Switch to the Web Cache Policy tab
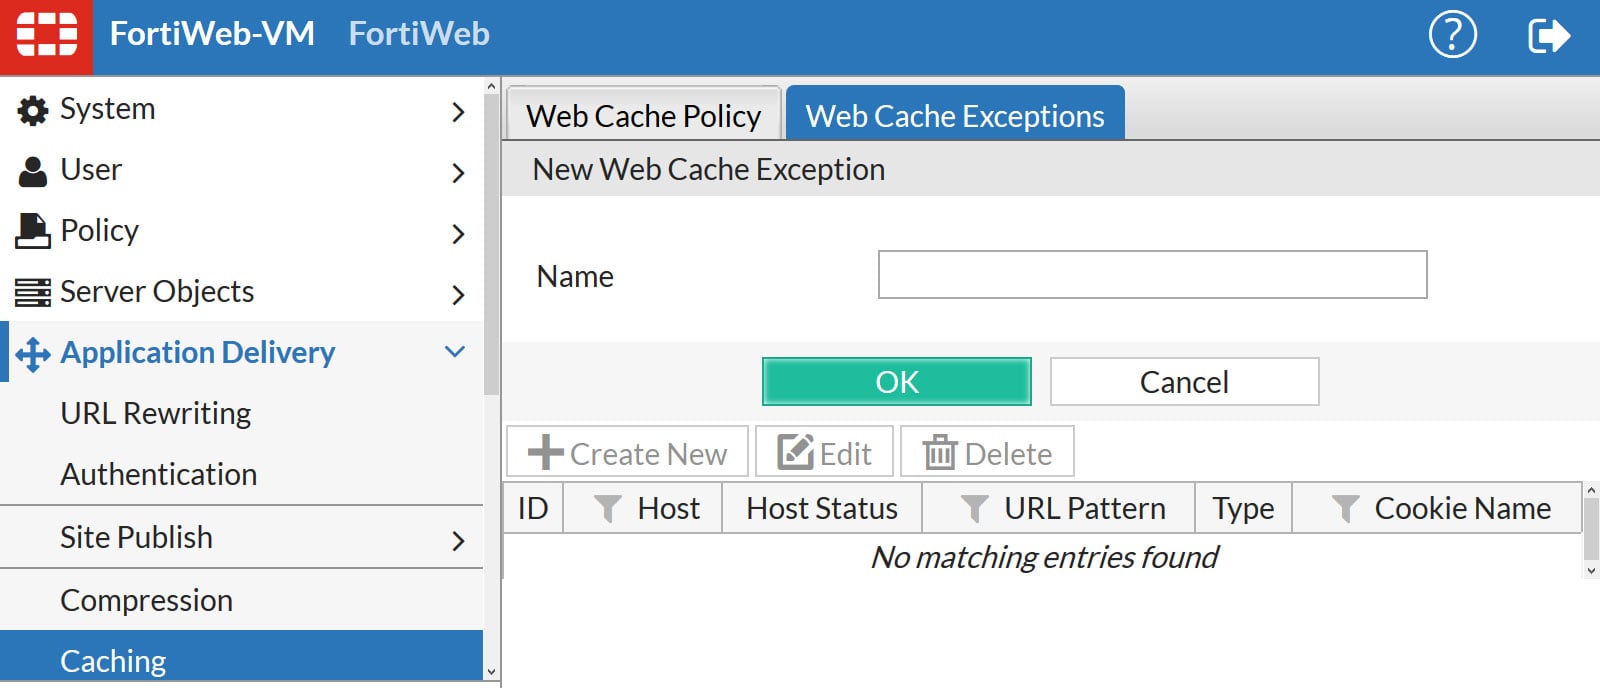The height and width of the screenshot is (688, 1600). point(643,116)
